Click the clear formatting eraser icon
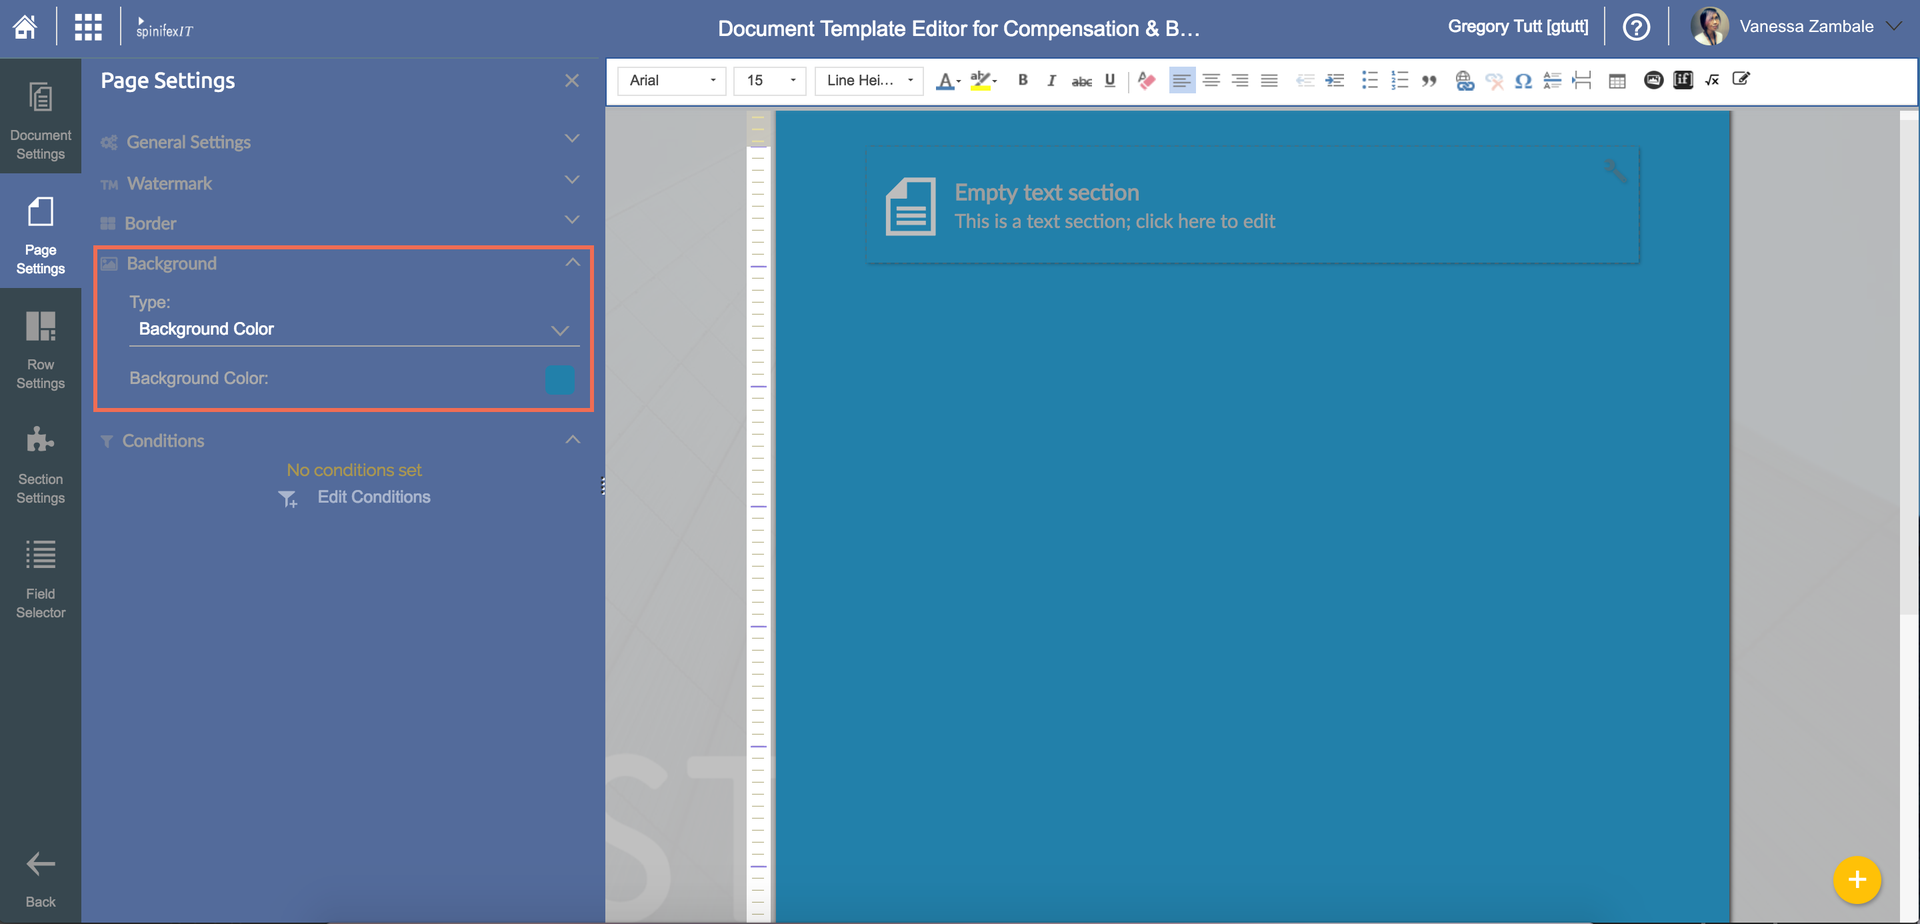This screenshot has height=924, width=1920. (1147, 81)
